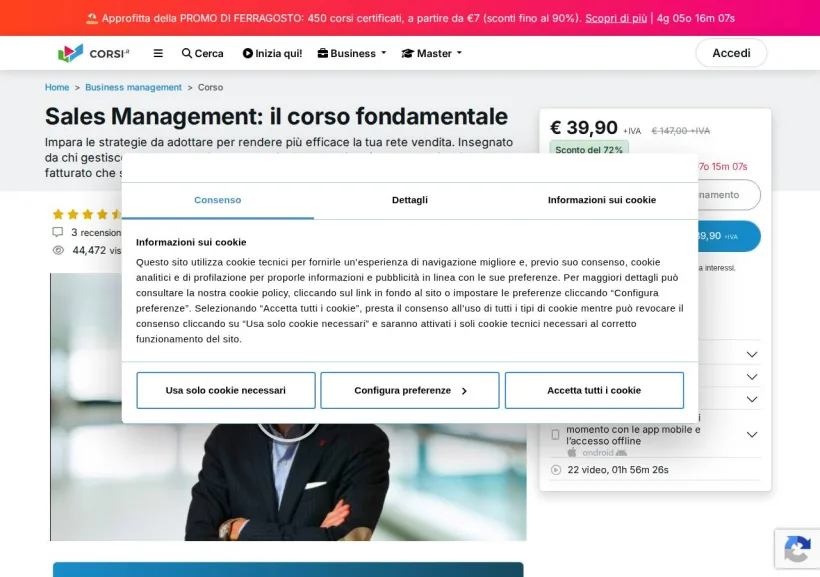
Task: Click the Corsi.it logo
Action: click(x=94, y=53)
